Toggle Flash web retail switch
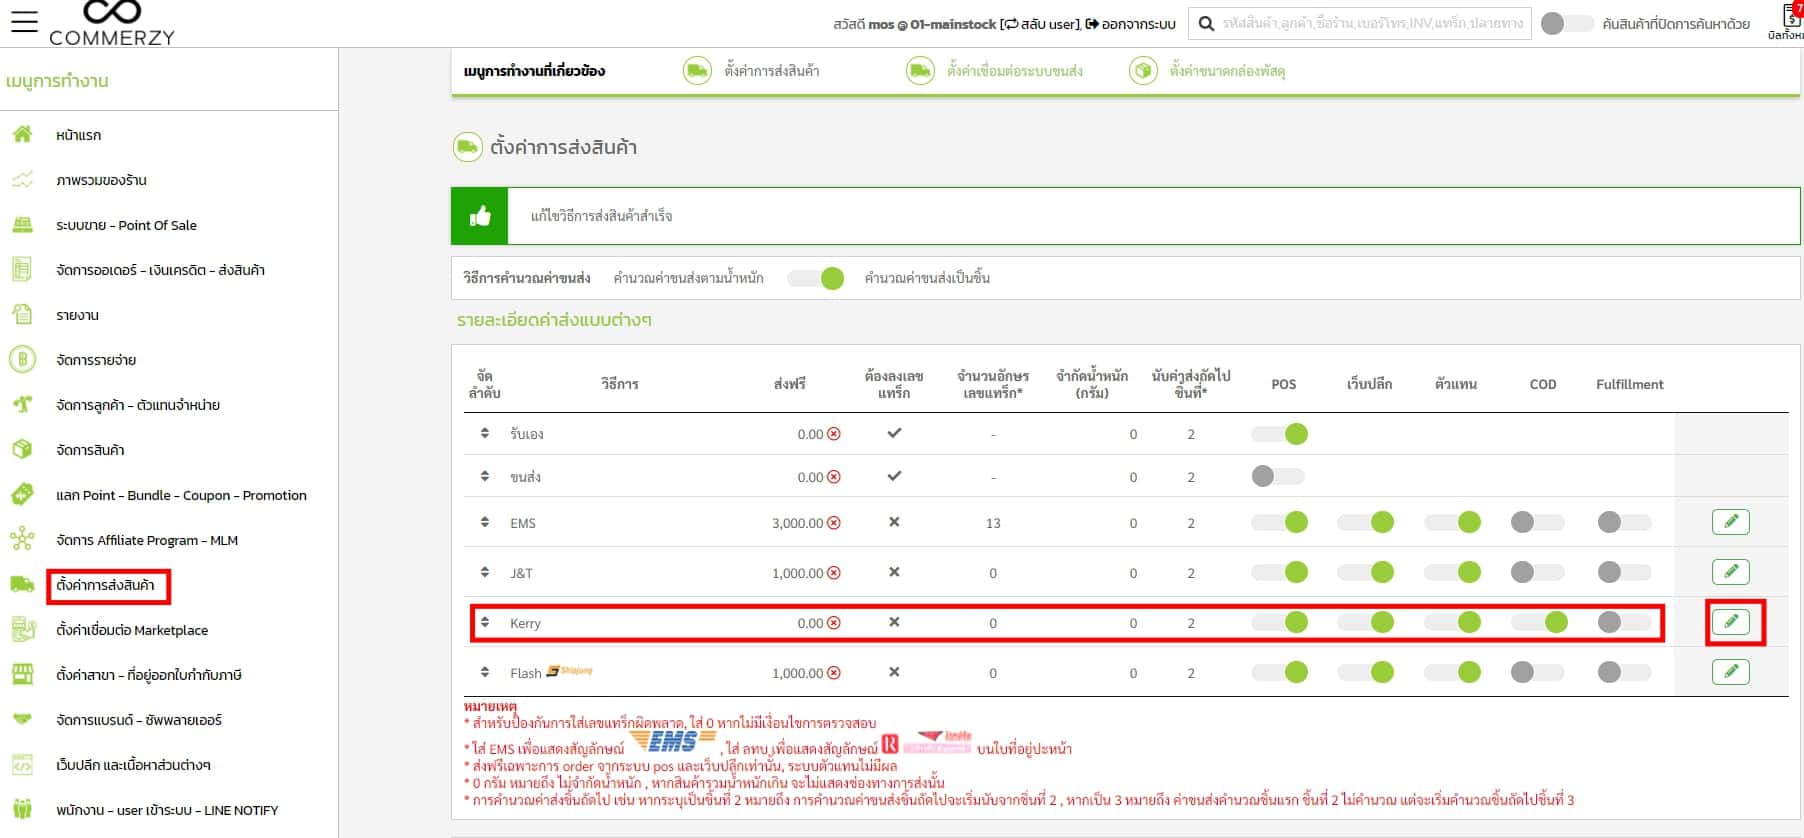This screenshot has height=838, width=1804. click(1366, 672)
